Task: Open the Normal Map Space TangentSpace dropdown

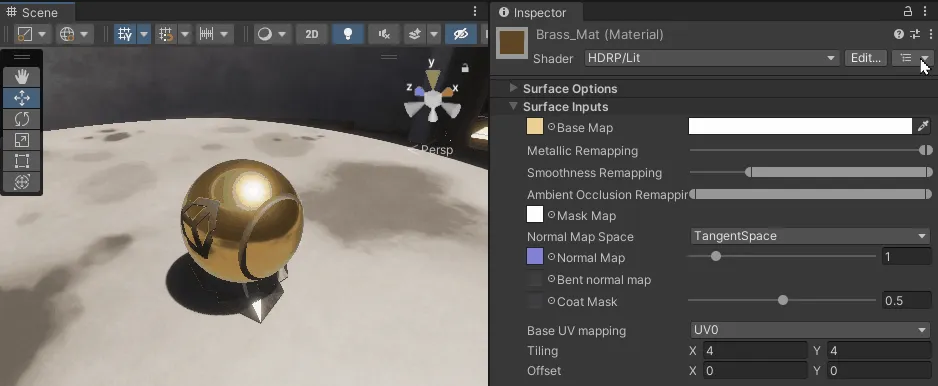Action: click(x=811, y=236)
